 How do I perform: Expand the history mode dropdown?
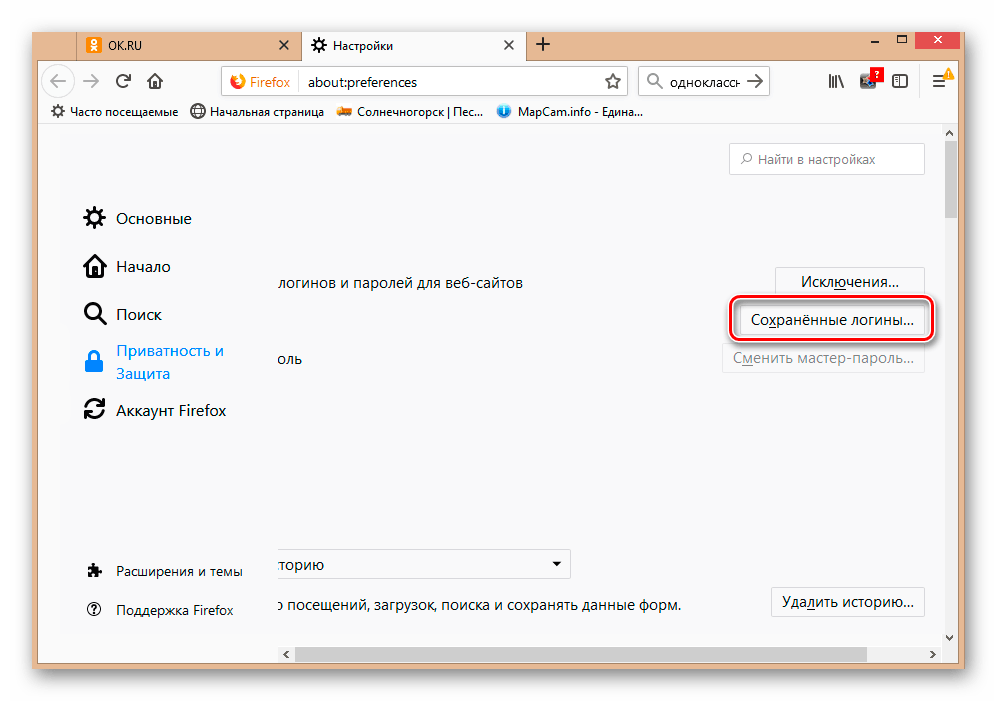[556, 565]
